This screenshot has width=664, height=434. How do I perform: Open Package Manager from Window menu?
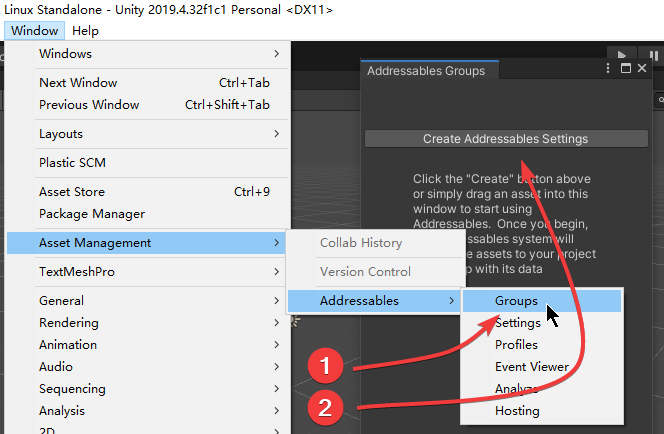click(148, 214)
